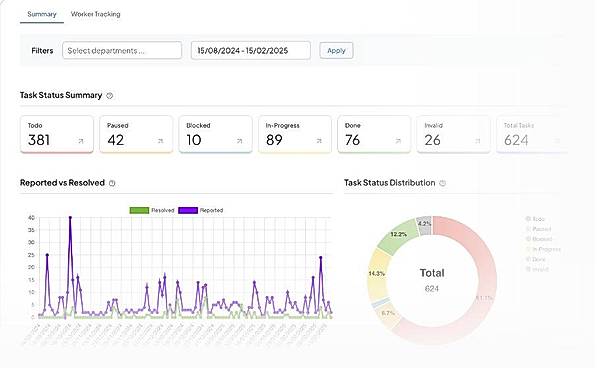The image size is (598, 368).
Task: Toggle Done in the donut chart legend
Action: (x=535, y=259)
